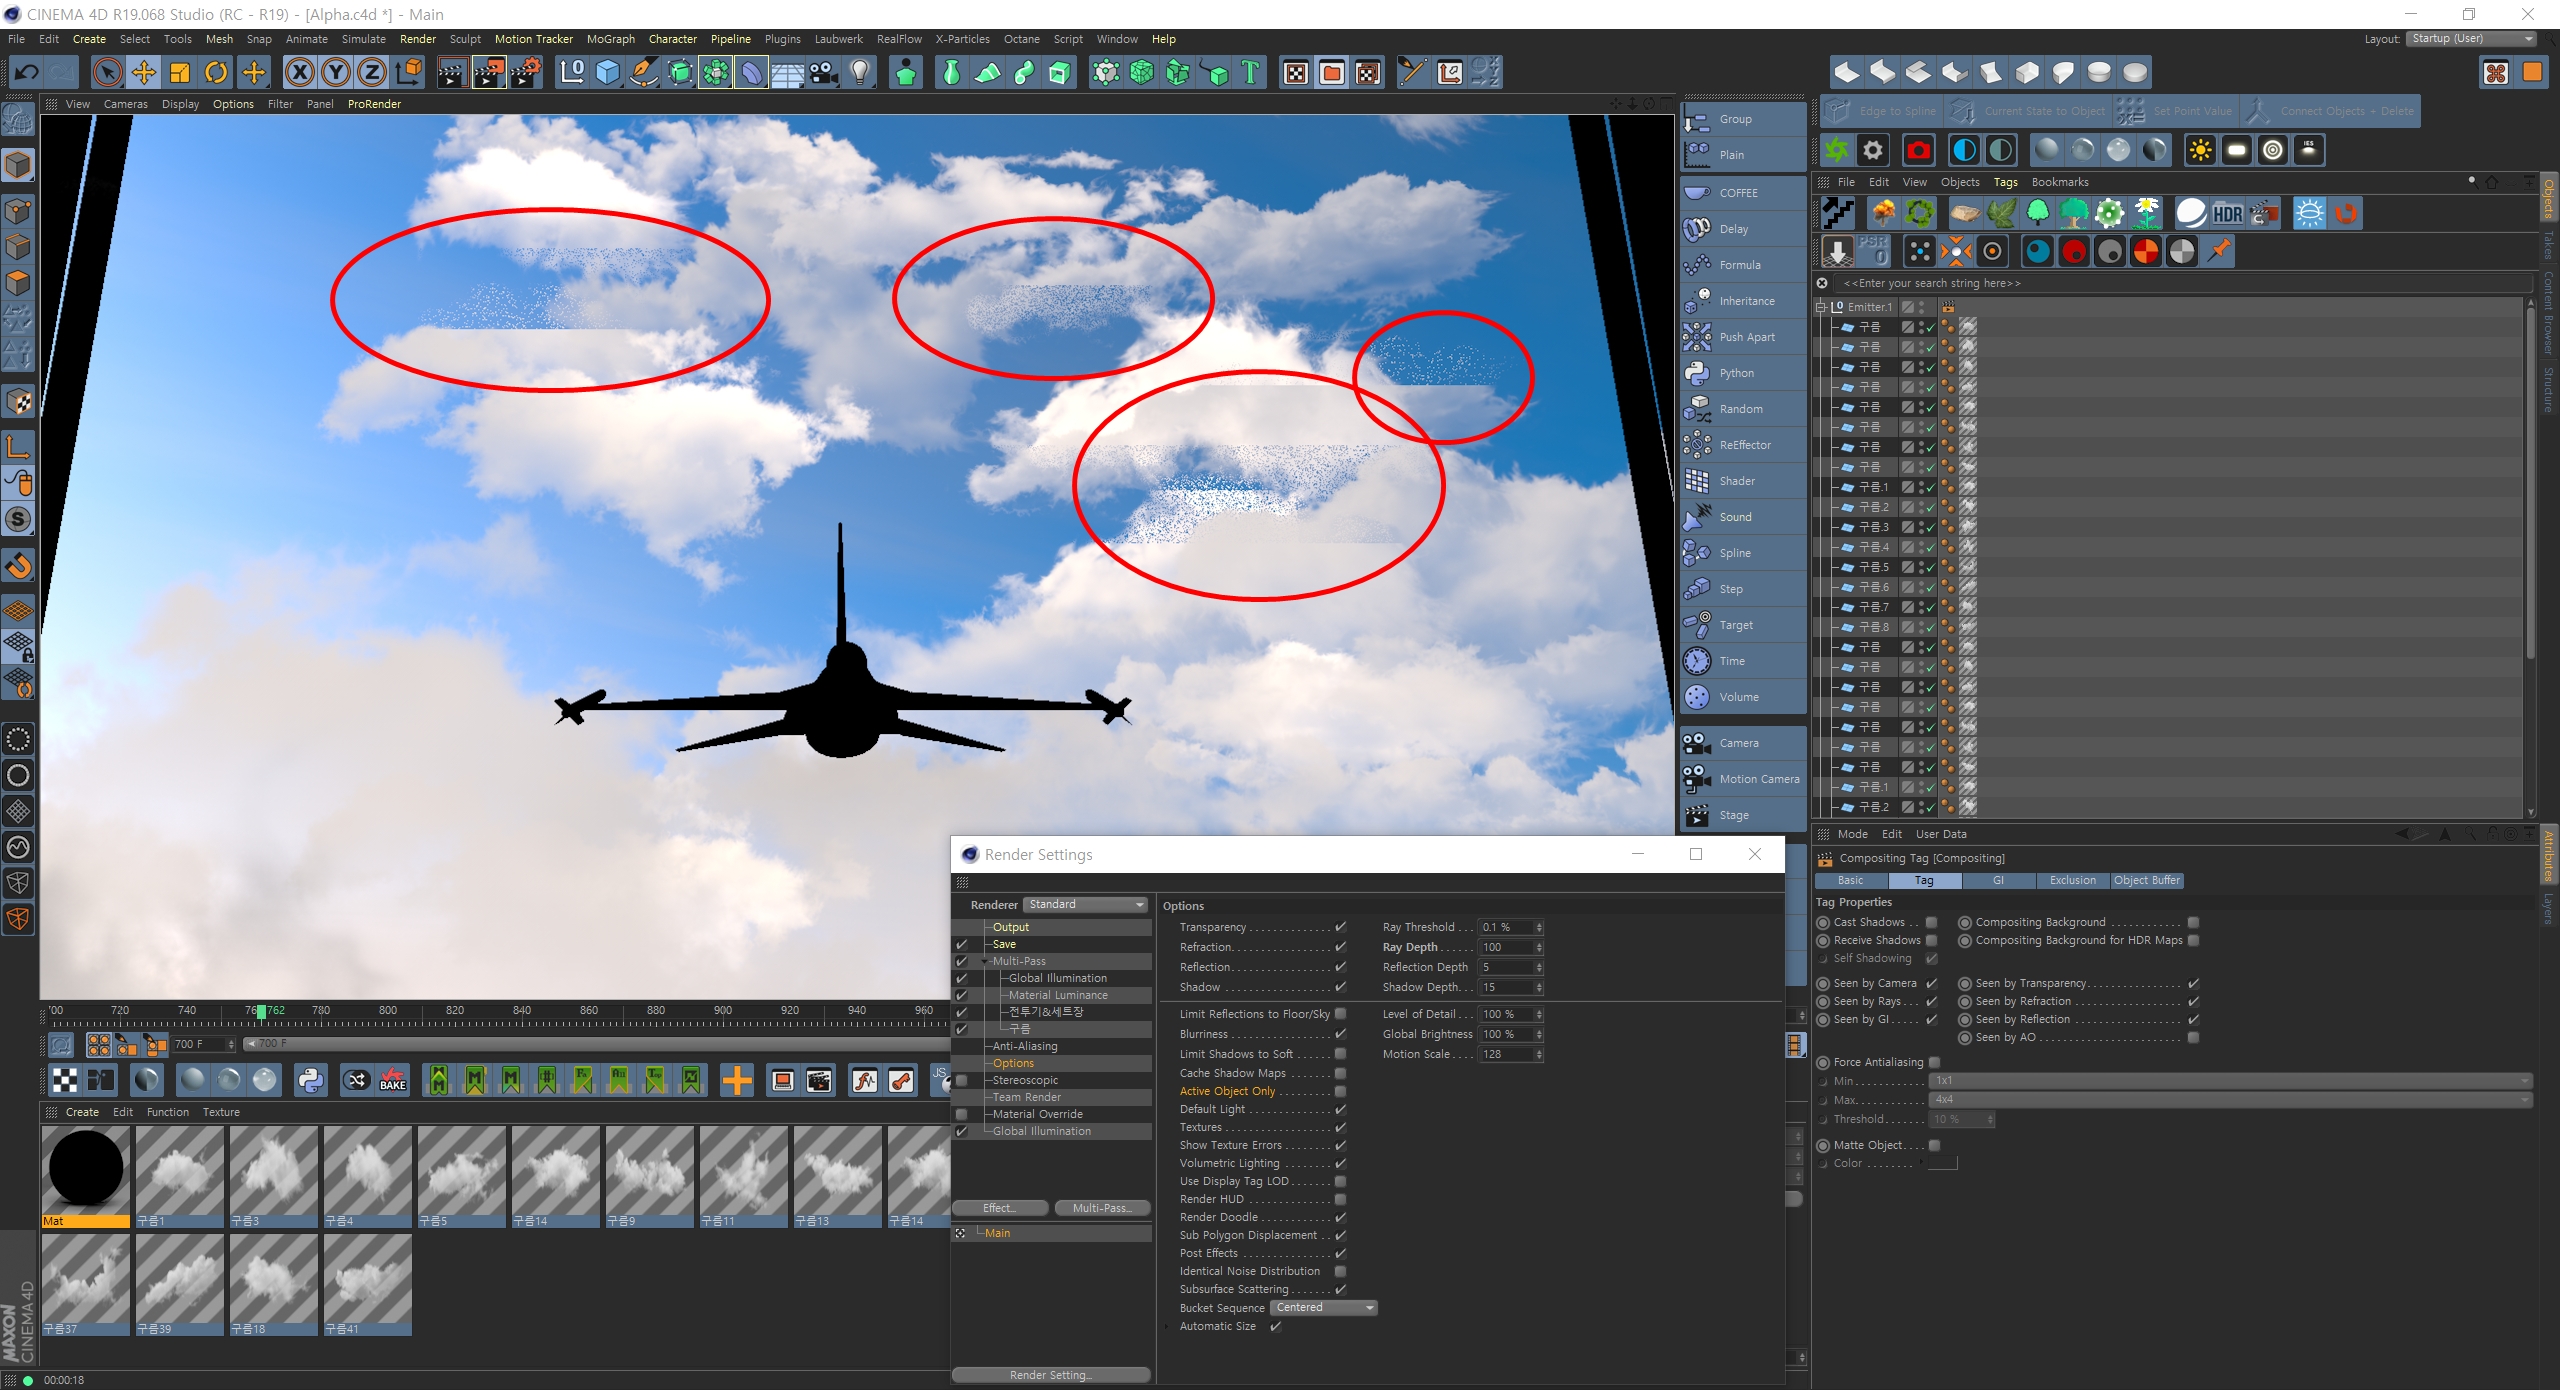Click the Reflection Depth stepper arrows
The width and height of the screenshot is (2560, 1390).
coord(1539,967)
